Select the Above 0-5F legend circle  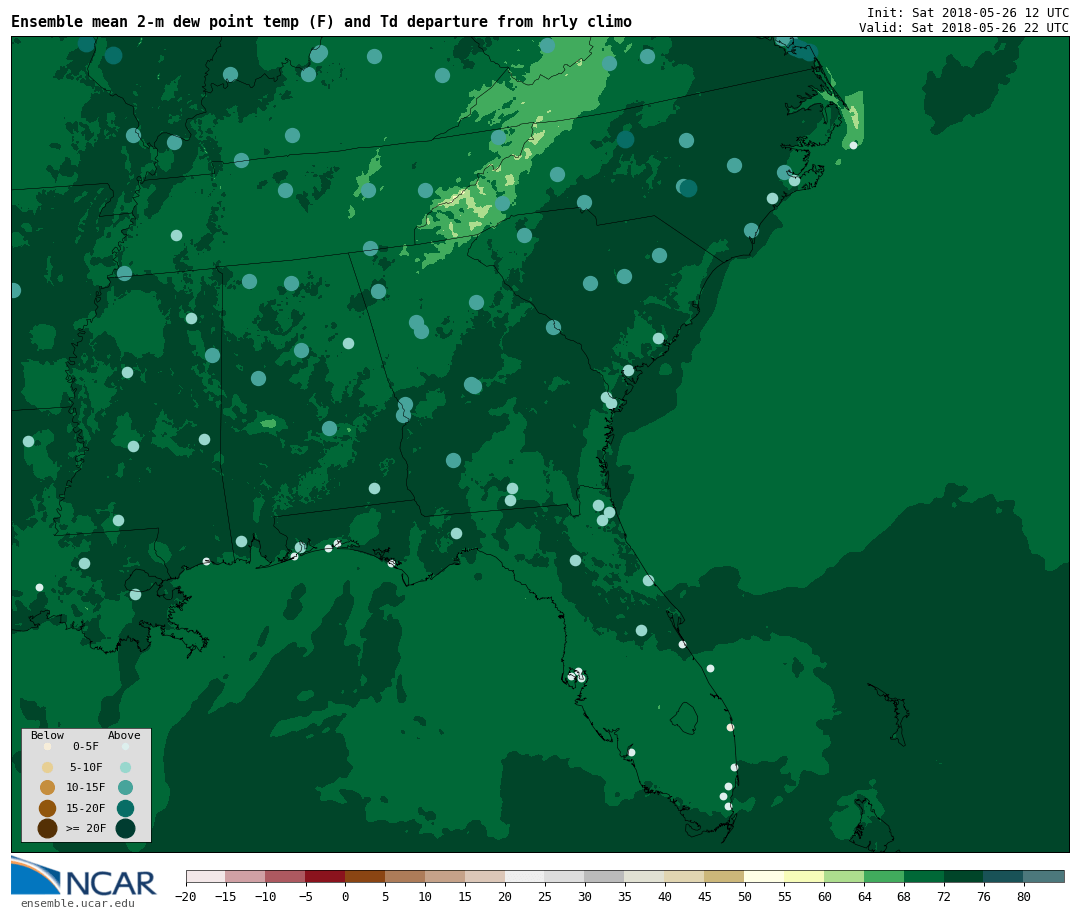(125, 747)
